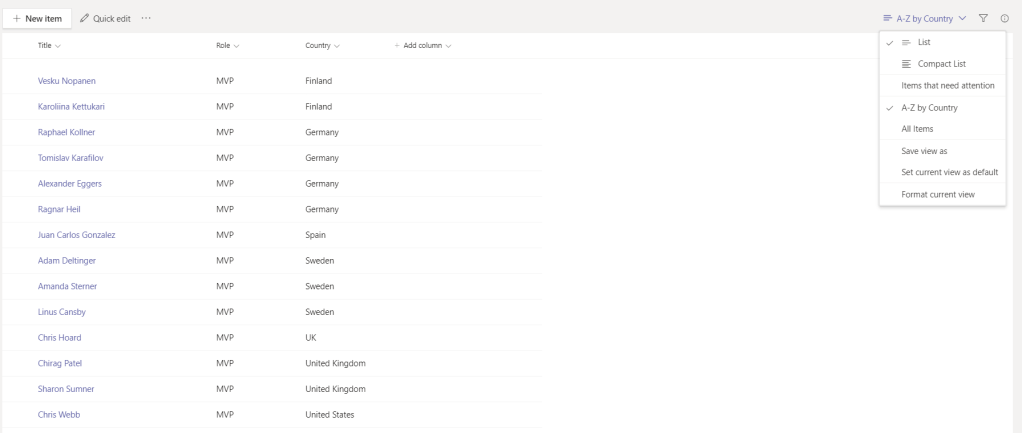This screenshot has width=1022, height=433.
Task: Open the information pane icon
Action: point(1004,19)
